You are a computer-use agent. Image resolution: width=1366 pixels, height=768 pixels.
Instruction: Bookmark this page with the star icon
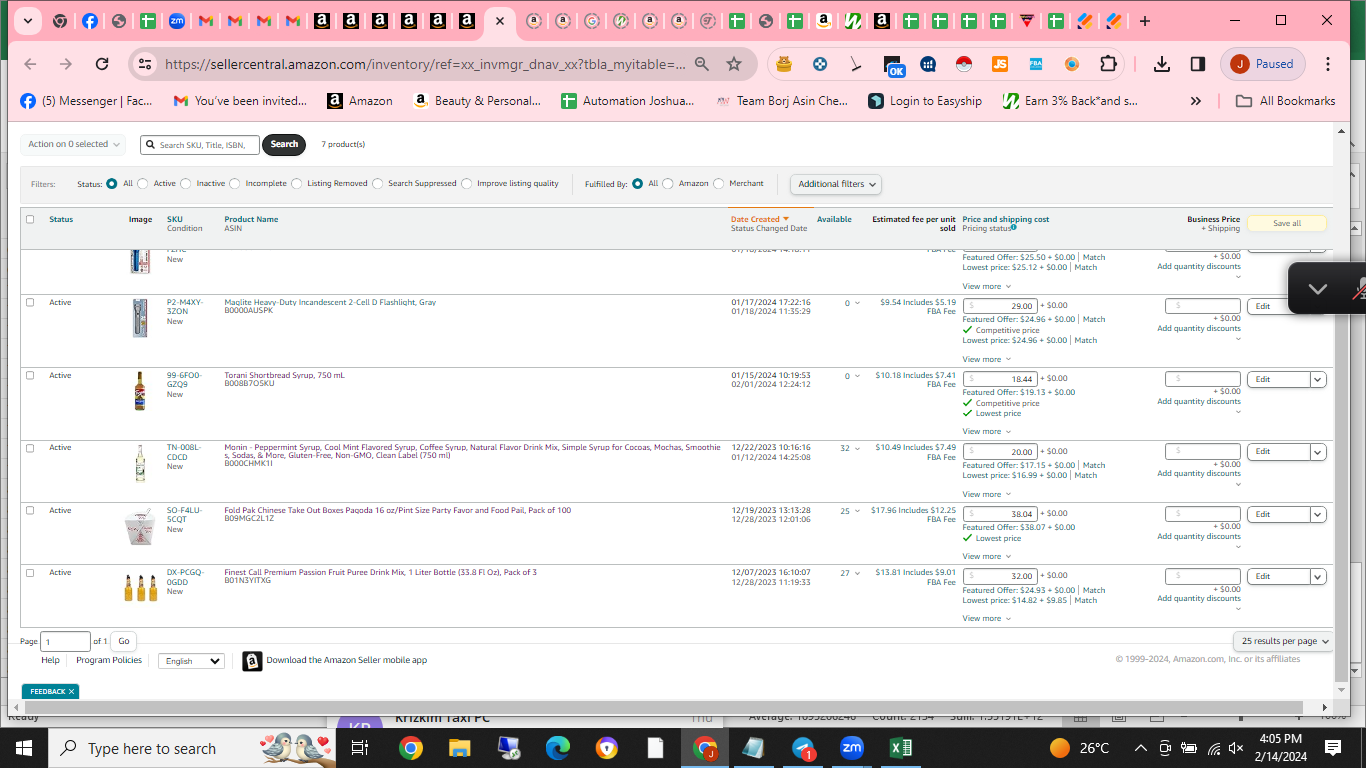coord(734,64)
